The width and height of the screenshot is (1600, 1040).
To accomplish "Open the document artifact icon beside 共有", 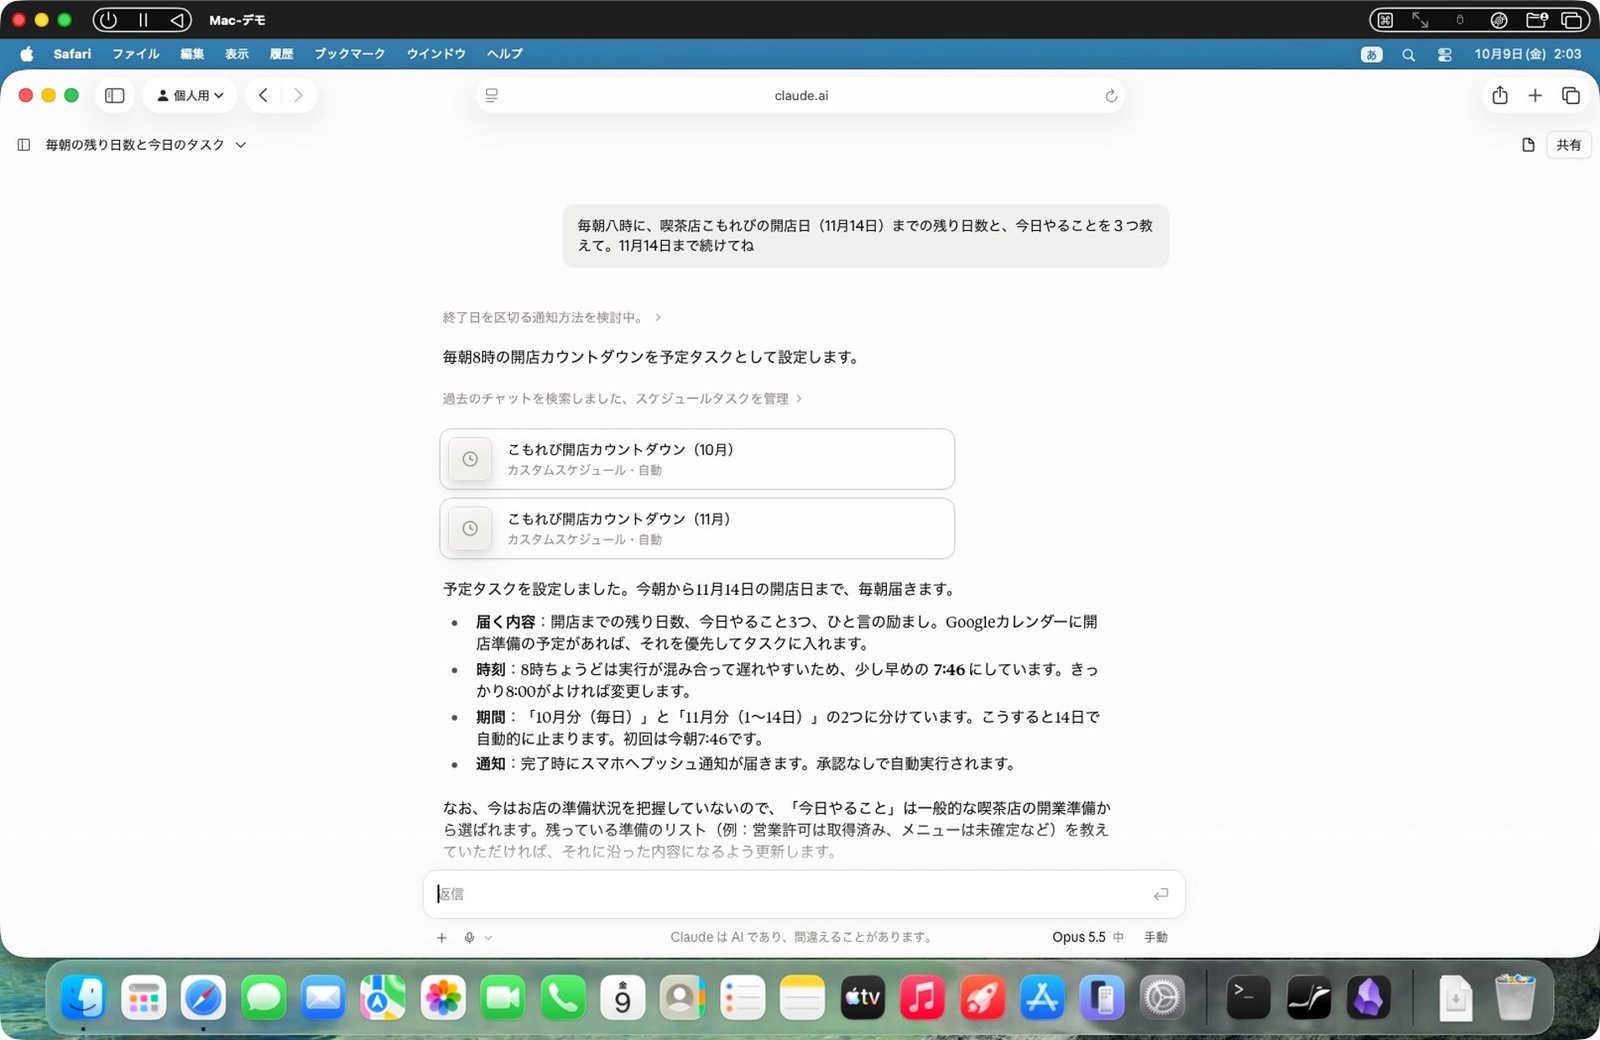I will pos(1528,145).
